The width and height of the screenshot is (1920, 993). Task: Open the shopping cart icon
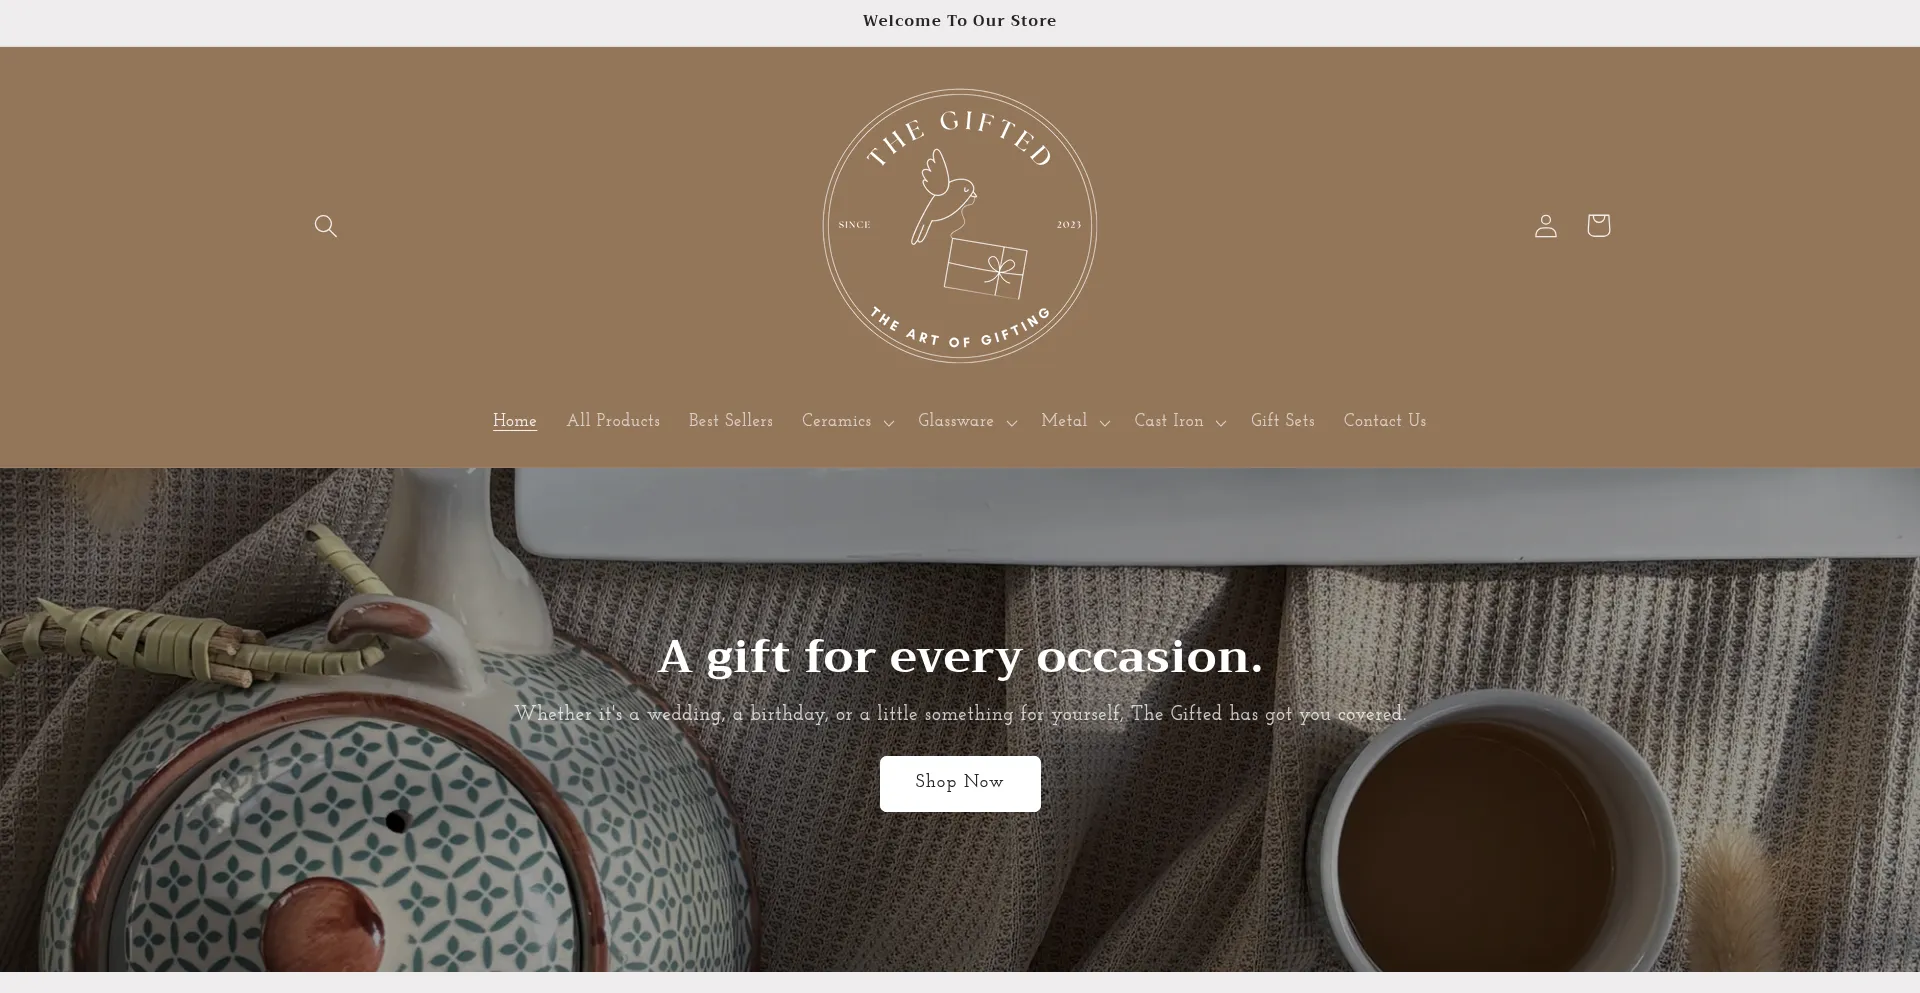(1598, 225)
